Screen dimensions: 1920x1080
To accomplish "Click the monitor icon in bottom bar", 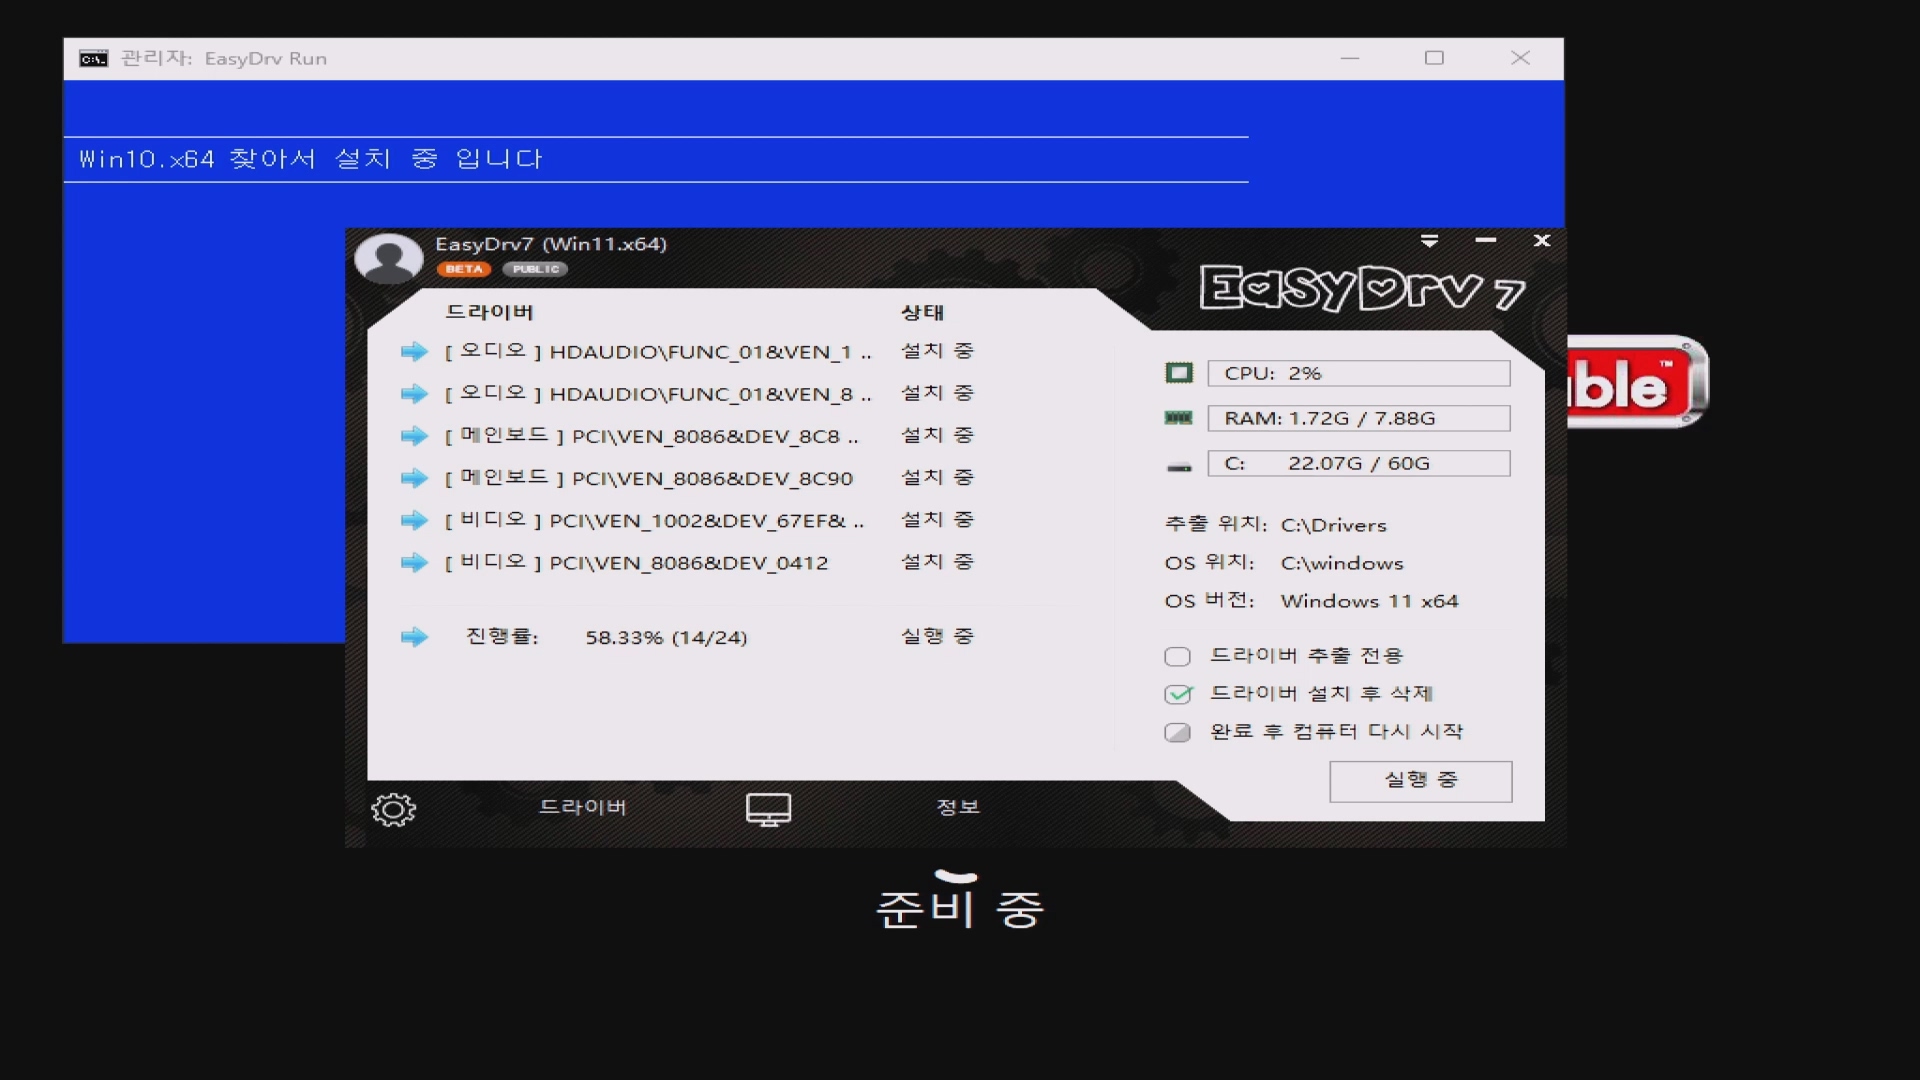I will [x=768, y=809].
